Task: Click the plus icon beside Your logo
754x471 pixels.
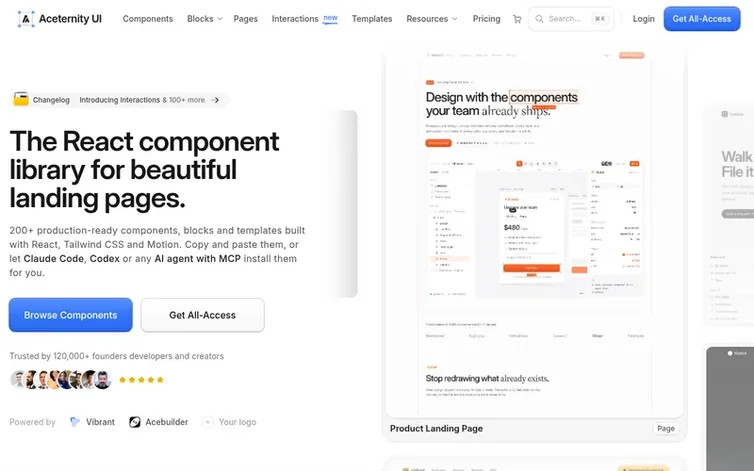Action: [207, 422]
